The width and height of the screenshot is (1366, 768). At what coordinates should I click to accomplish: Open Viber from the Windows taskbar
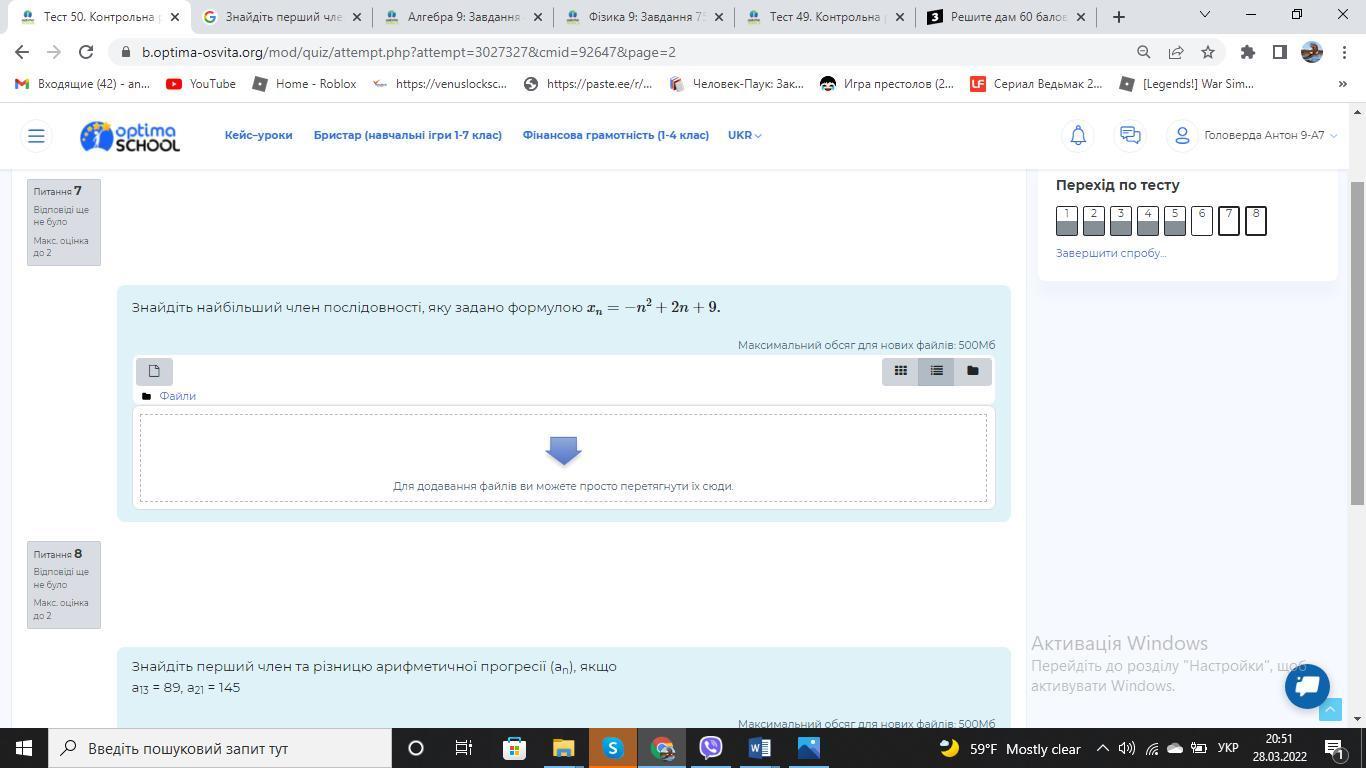click(710, 748)
